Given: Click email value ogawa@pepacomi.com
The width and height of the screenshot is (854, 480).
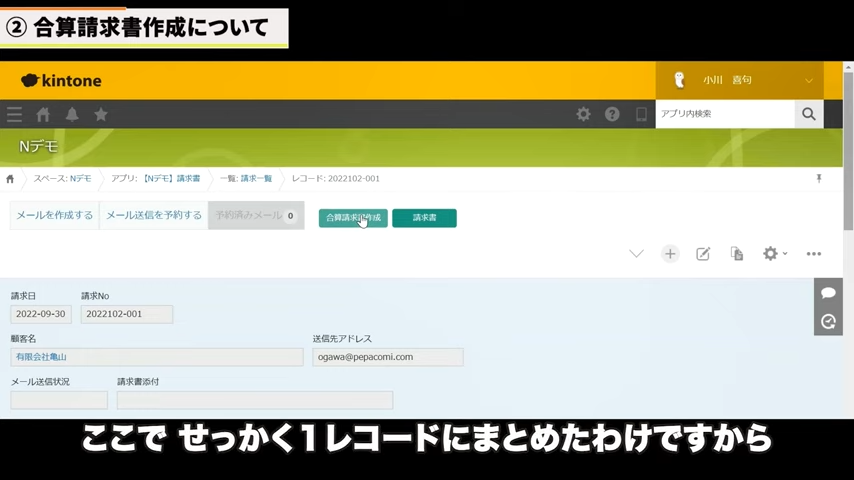Looking at the screenshot, I should click(365, 357).
